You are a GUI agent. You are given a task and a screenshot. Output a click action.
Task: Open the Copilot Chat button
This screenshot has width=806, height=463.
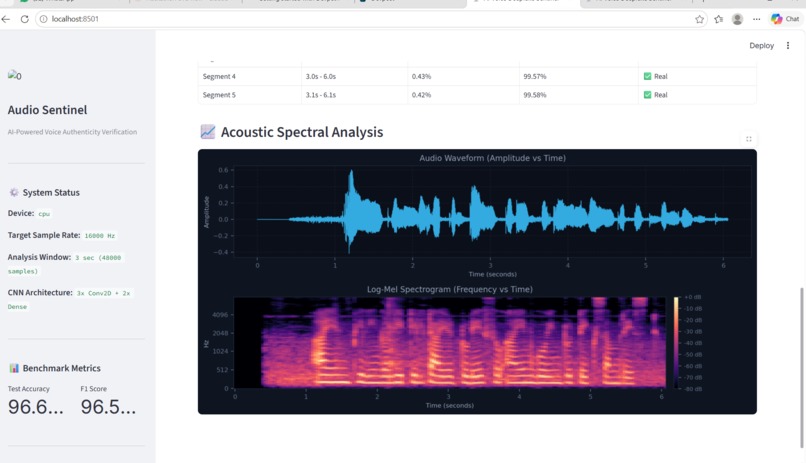tap(785, 19)
